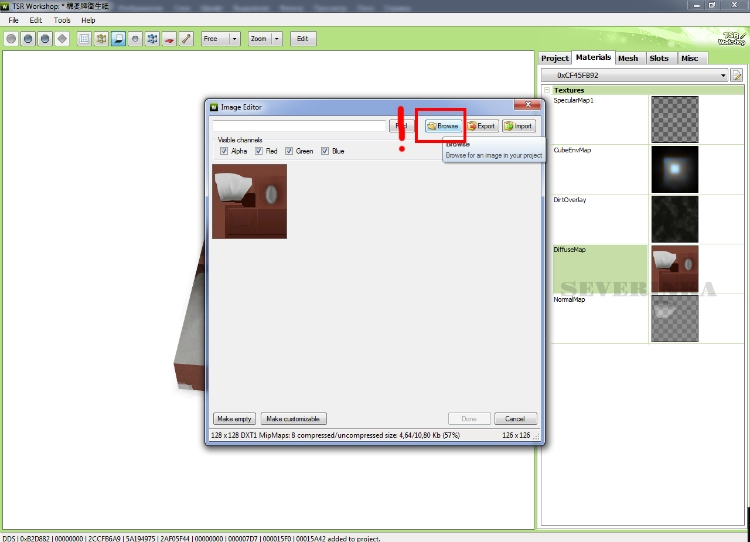Screen dimensions: 750x542
Task: Click the blue molecule toolbar icon
Action: point(152,39)
